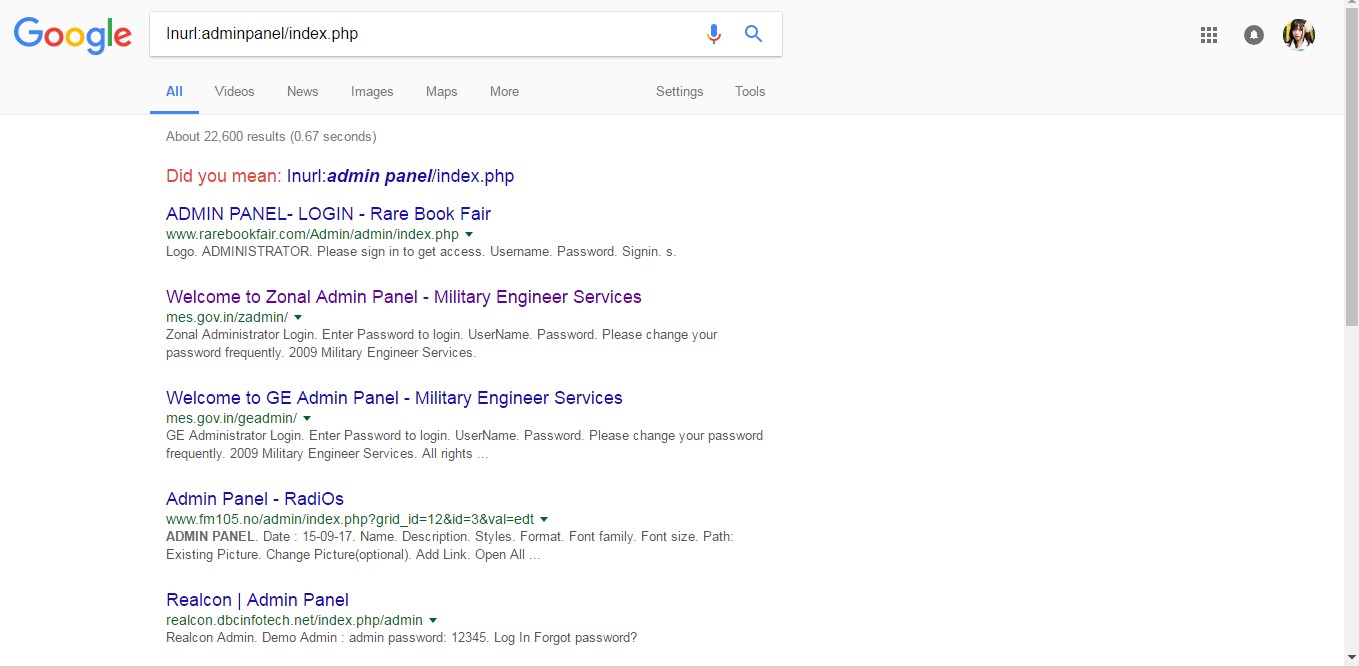Viewport: 1359px width, 667px height.
Task: Open the Rare Book Fair admin login result
Action: tap(328, 214)
